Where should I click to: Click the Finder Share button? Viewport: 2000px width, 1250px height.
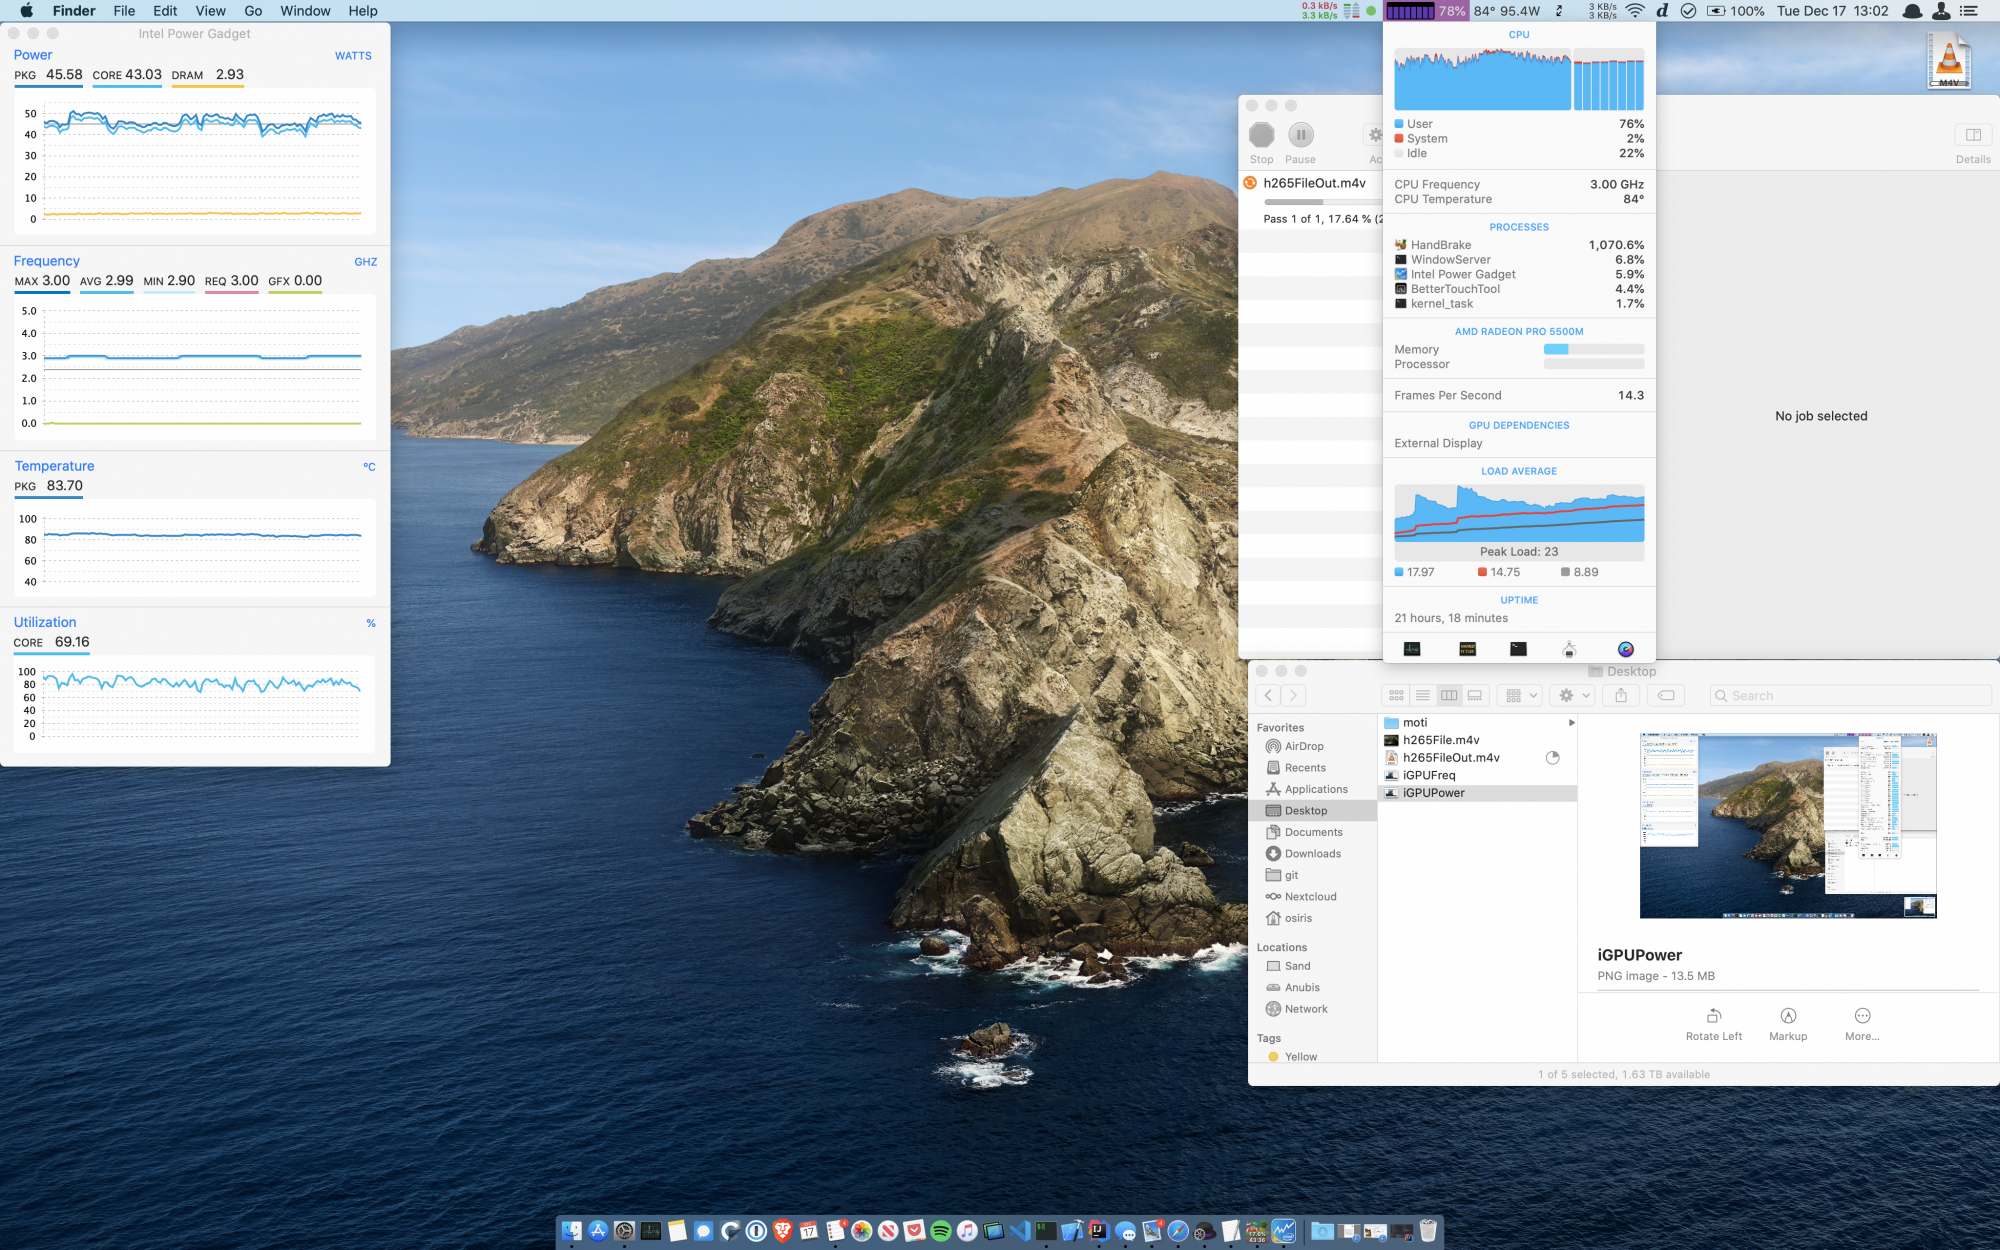(x=1621, y=695)
